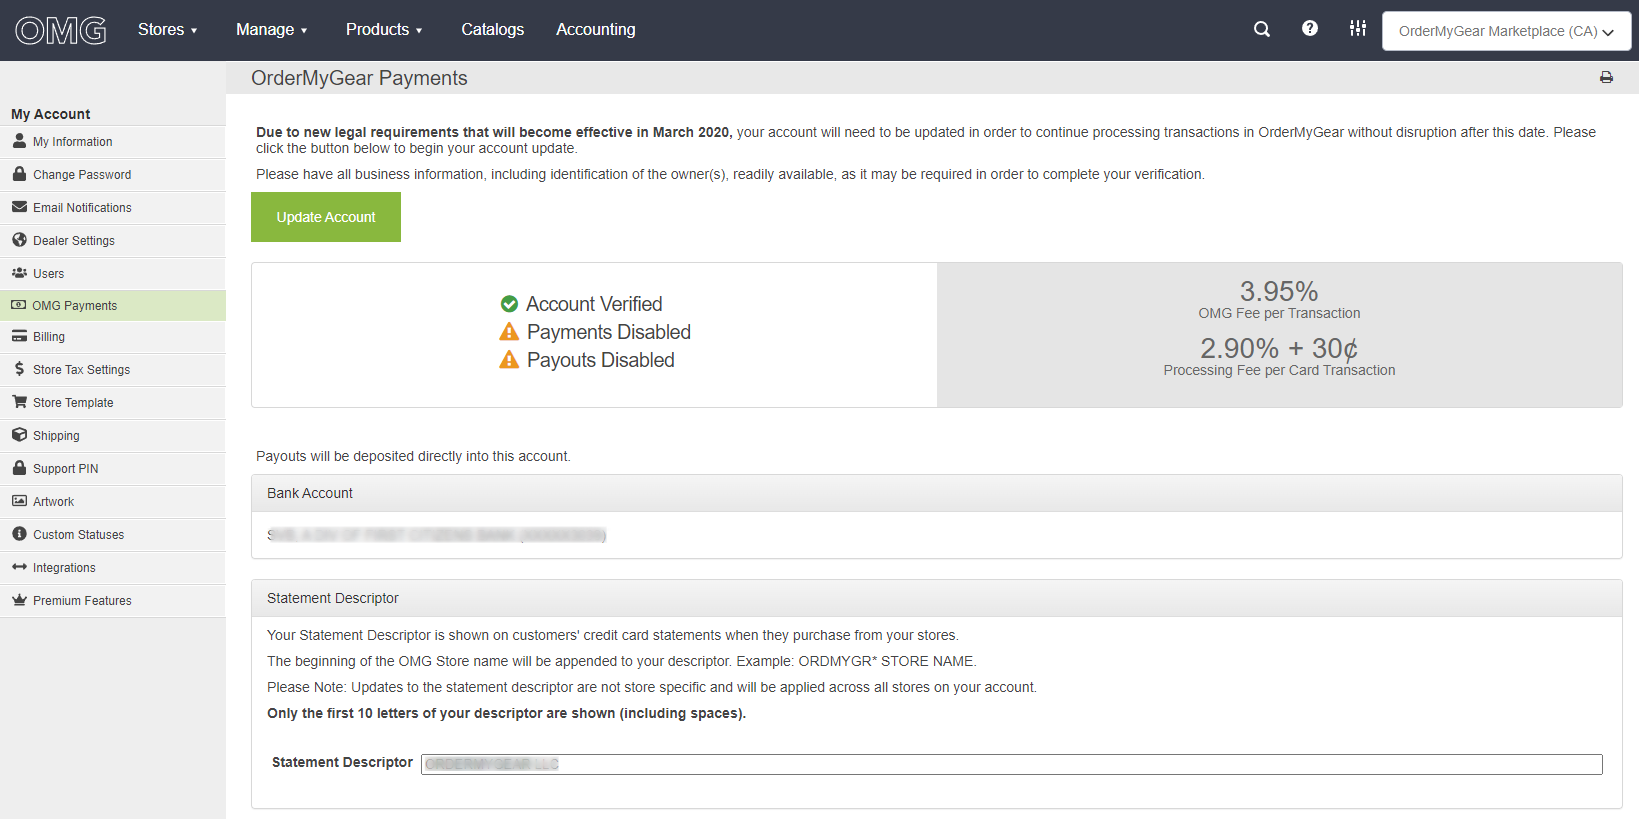Image resolution: width=1639 pixels, height=819 pixels.
Task: Expand the Products dropdown menu
Action: coord(384,30)
